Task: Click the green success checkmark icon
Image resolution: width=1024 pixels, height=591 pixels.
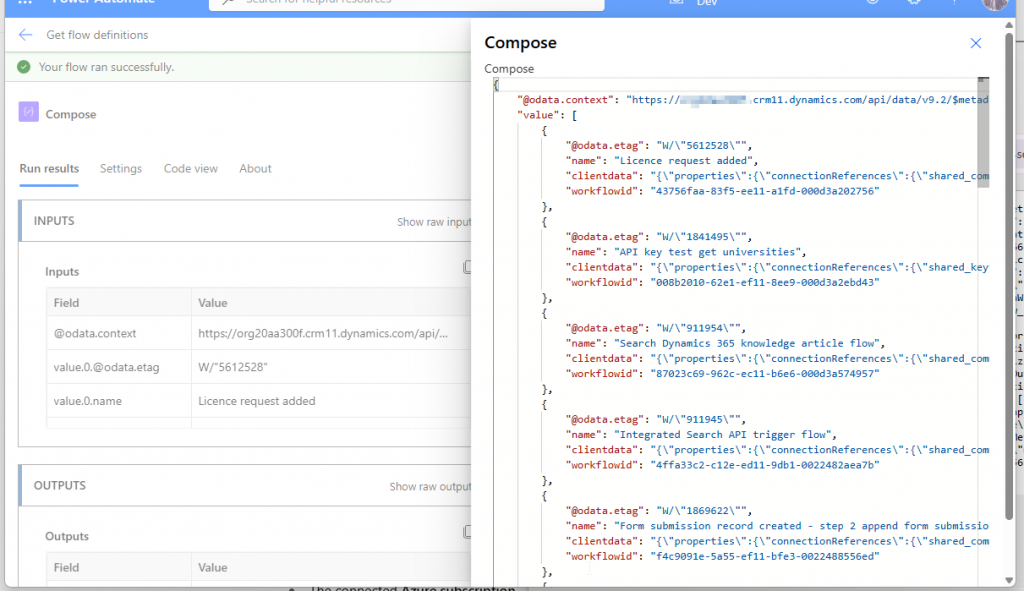Action: [24, 67]
